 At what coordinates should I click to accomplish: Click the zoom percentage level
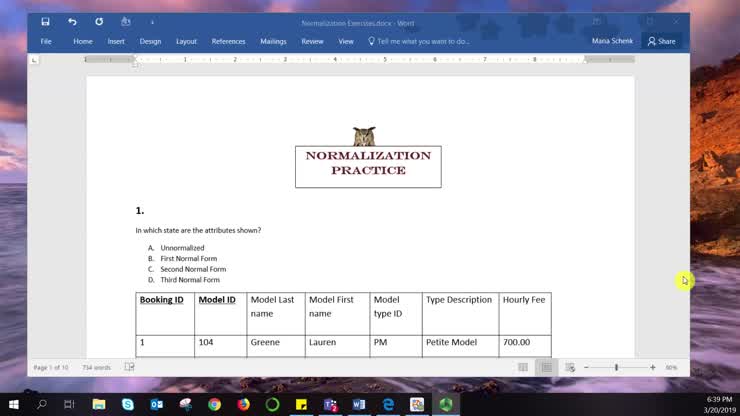(x=671, y=367)
